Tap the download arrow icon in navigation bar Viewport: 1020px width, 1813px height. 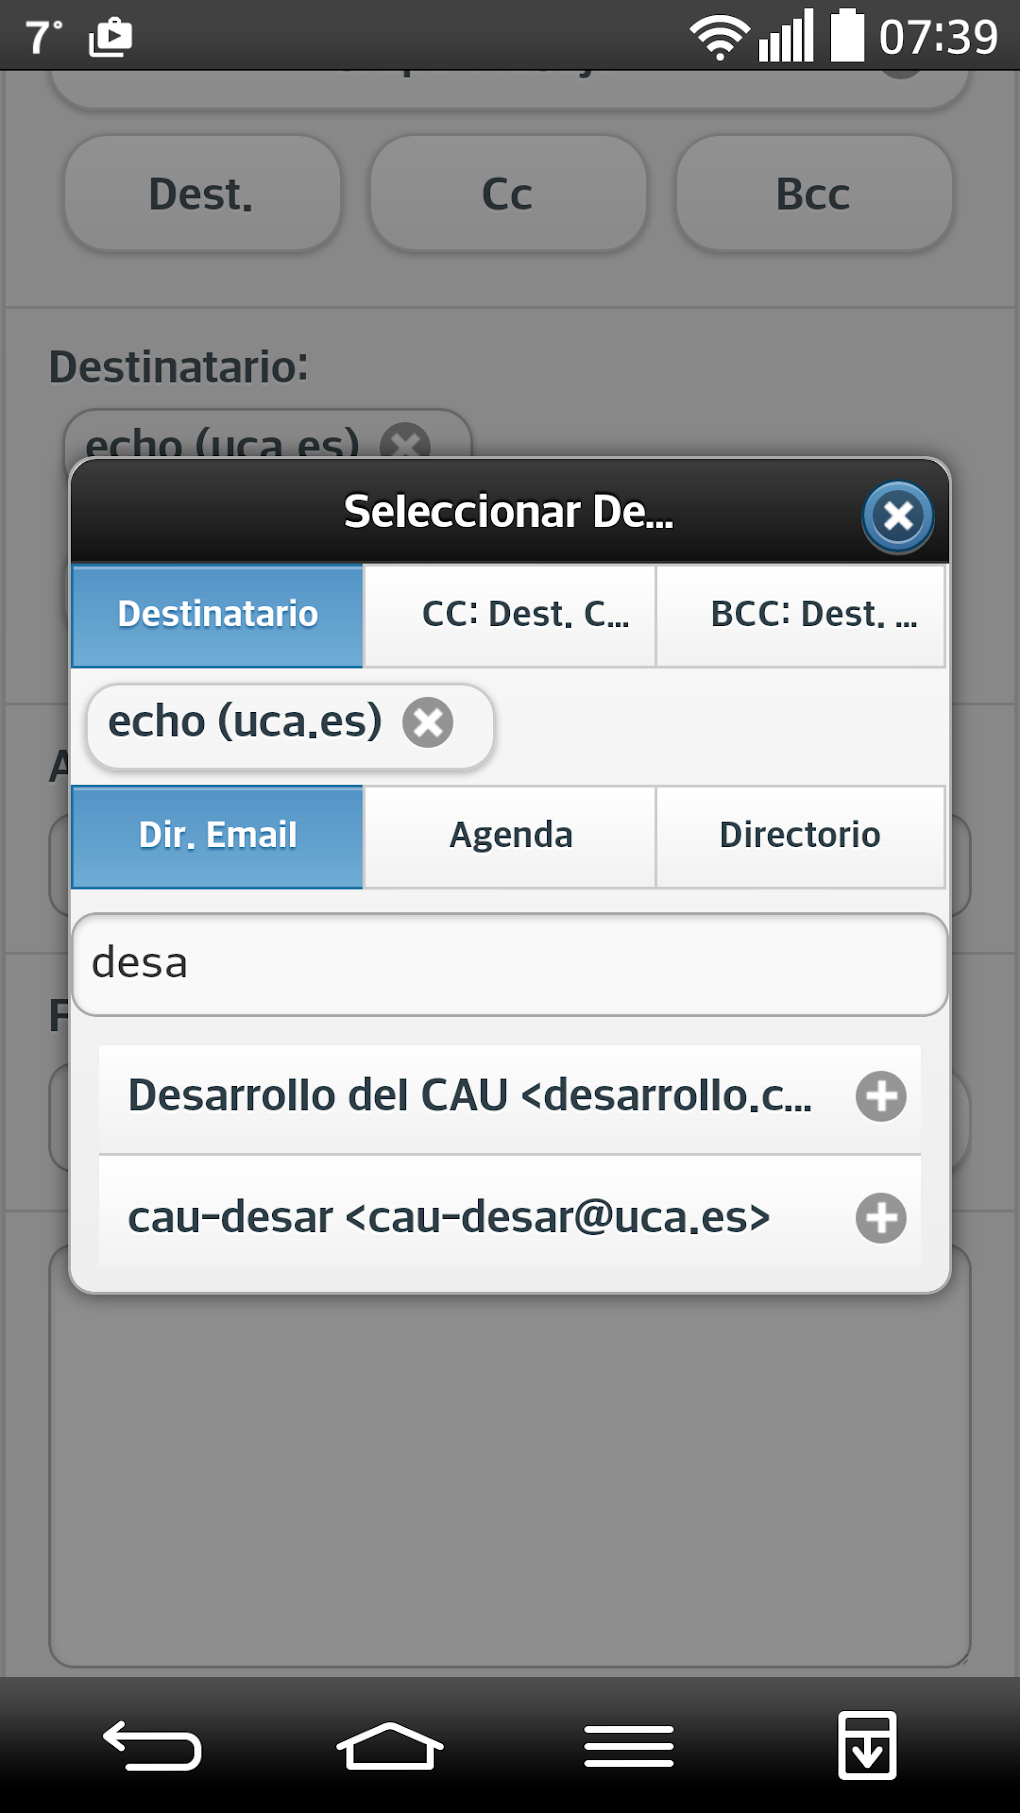point(866,1746)
